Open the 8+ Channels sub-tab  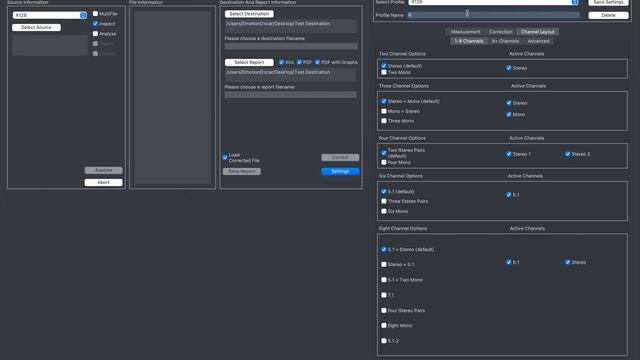(x=505, y=41)
